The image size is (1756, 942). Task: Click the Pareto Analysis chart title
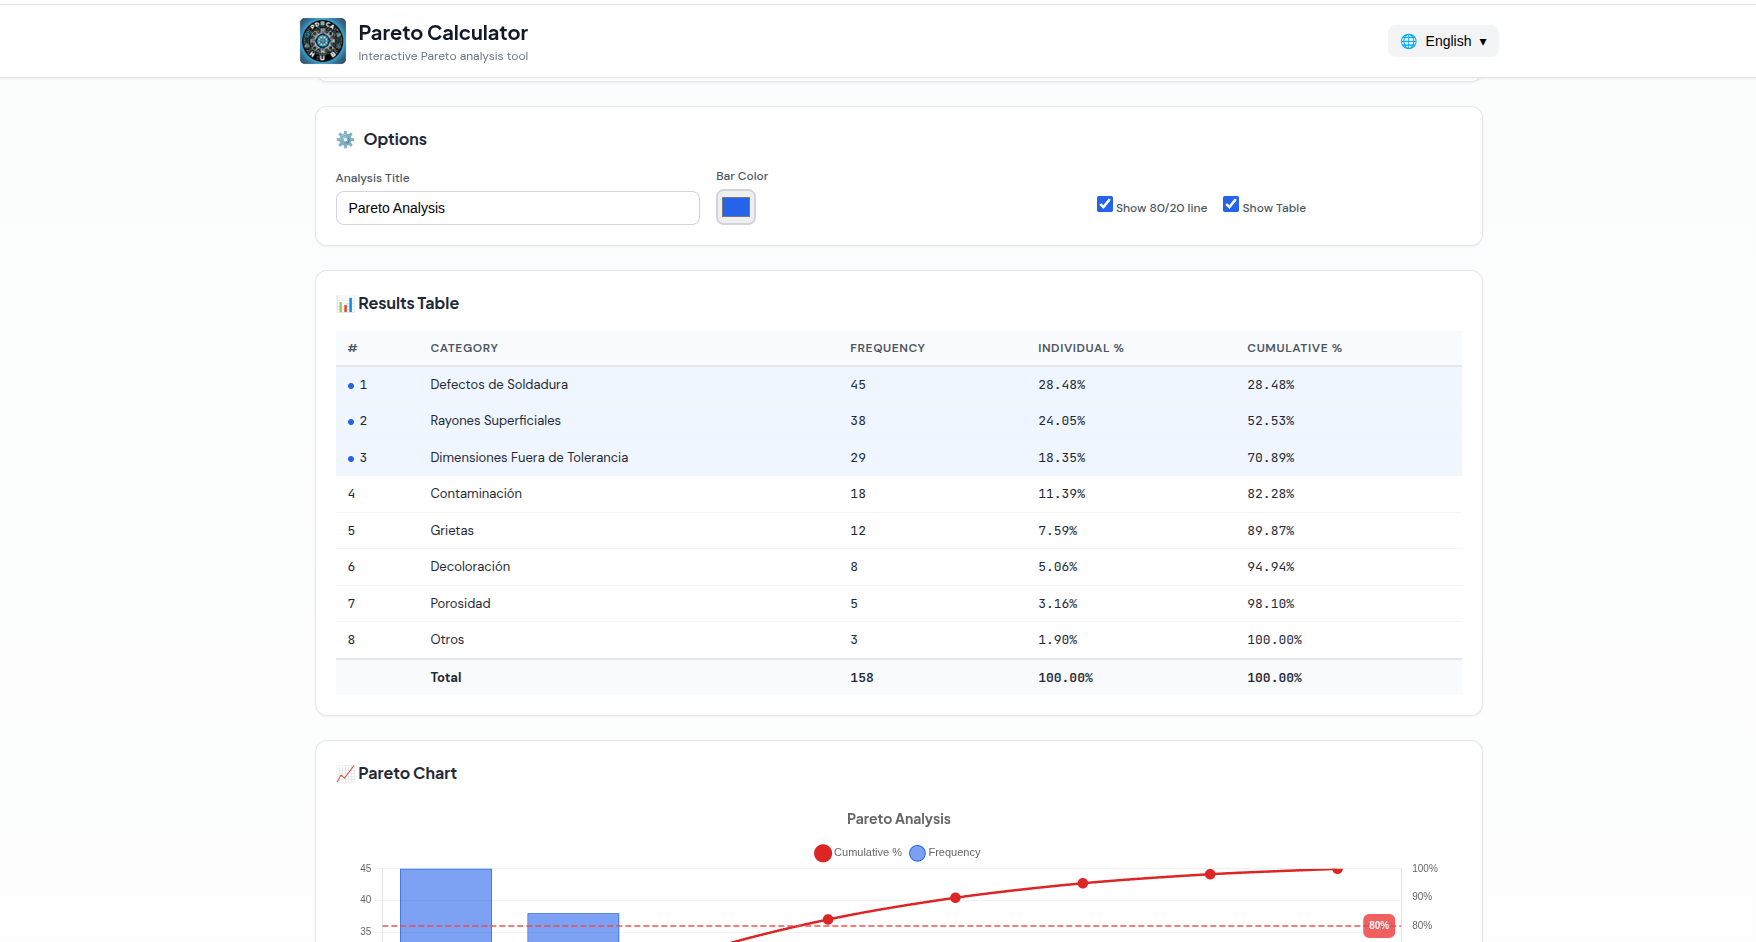coord(898,819)
